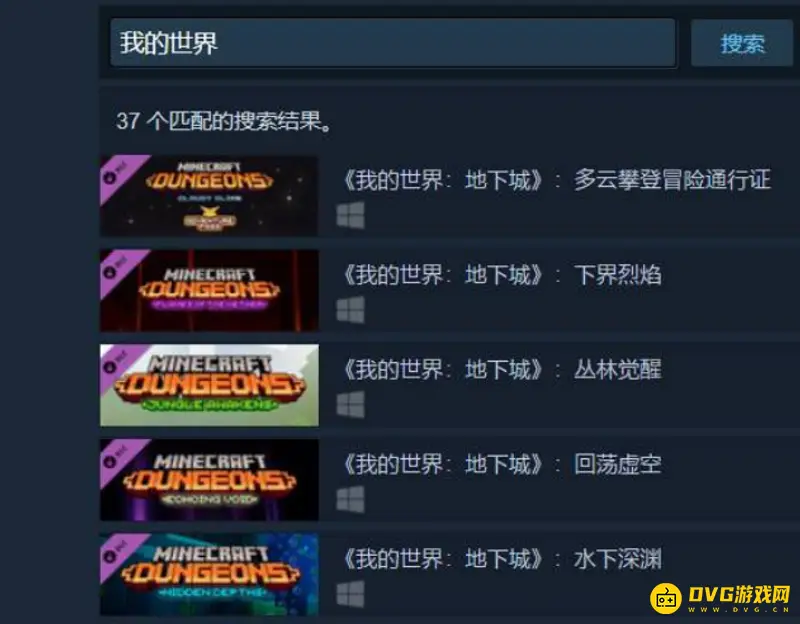Image resolution: width=800 pixels, height=624 pixels.
Task: Select the Jungle Awakens thumbnail
Action: click(209, 385)
